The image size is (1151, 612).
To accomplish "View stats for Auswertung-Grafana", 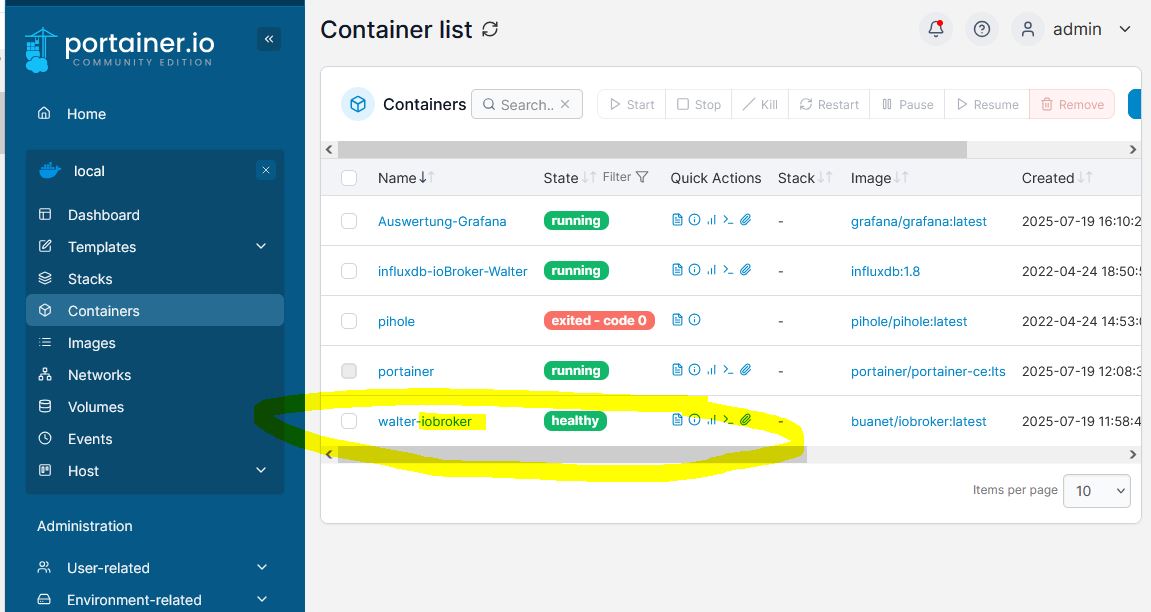I will [711, 219].
